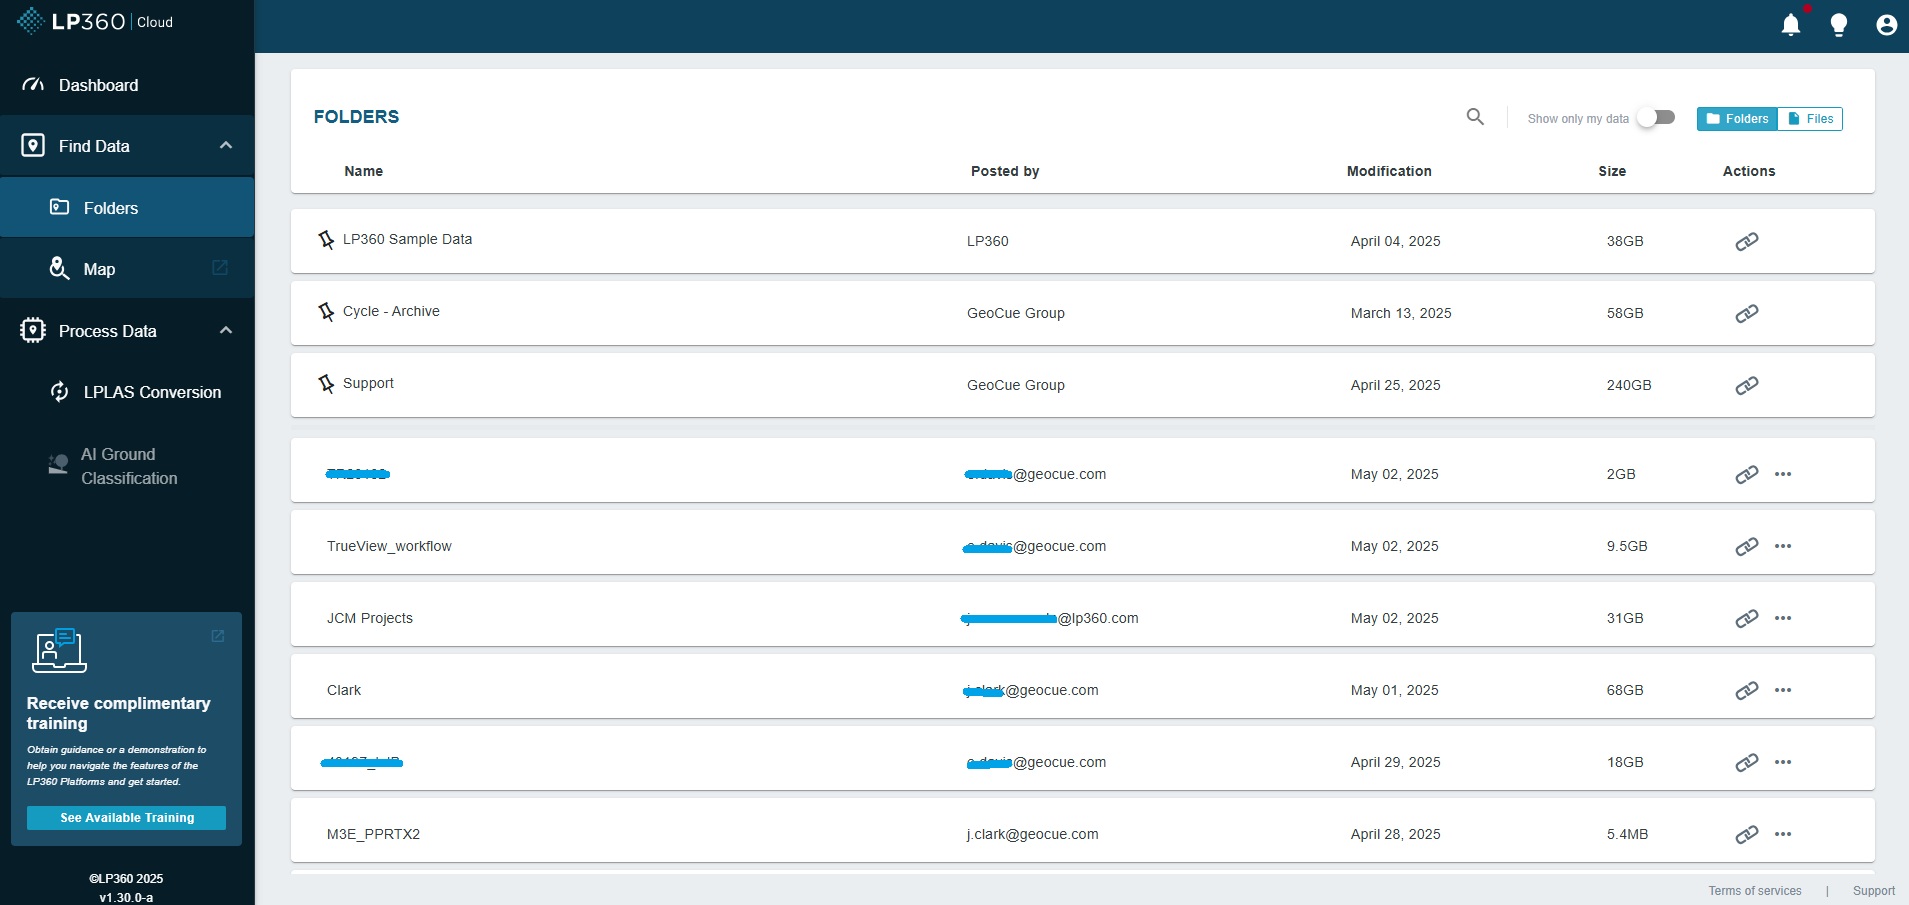
Task: Open the user account profile icon
Action: (1886, 25)
